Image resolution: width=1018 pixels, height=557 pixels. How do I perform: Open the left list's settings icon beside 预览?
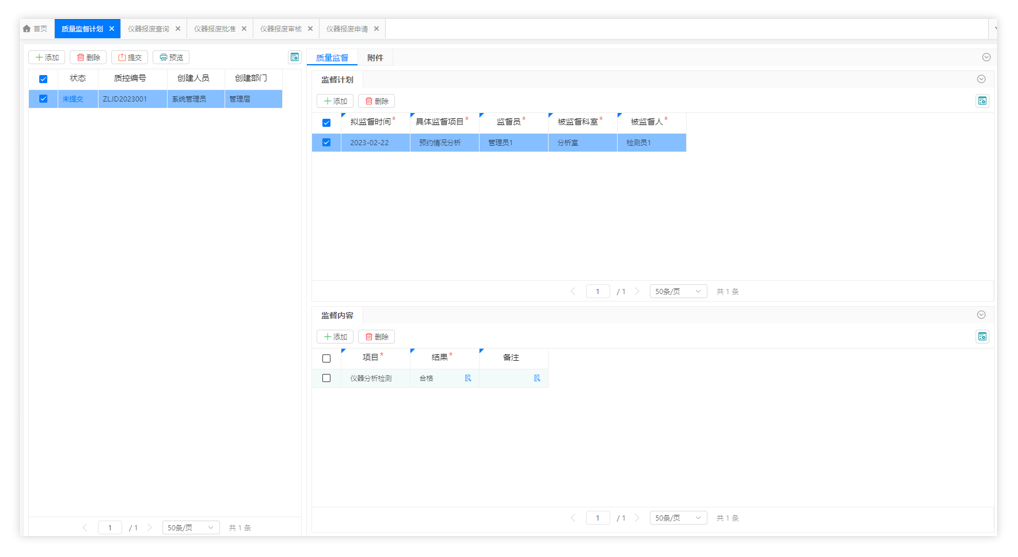click(x=295, y=57)
